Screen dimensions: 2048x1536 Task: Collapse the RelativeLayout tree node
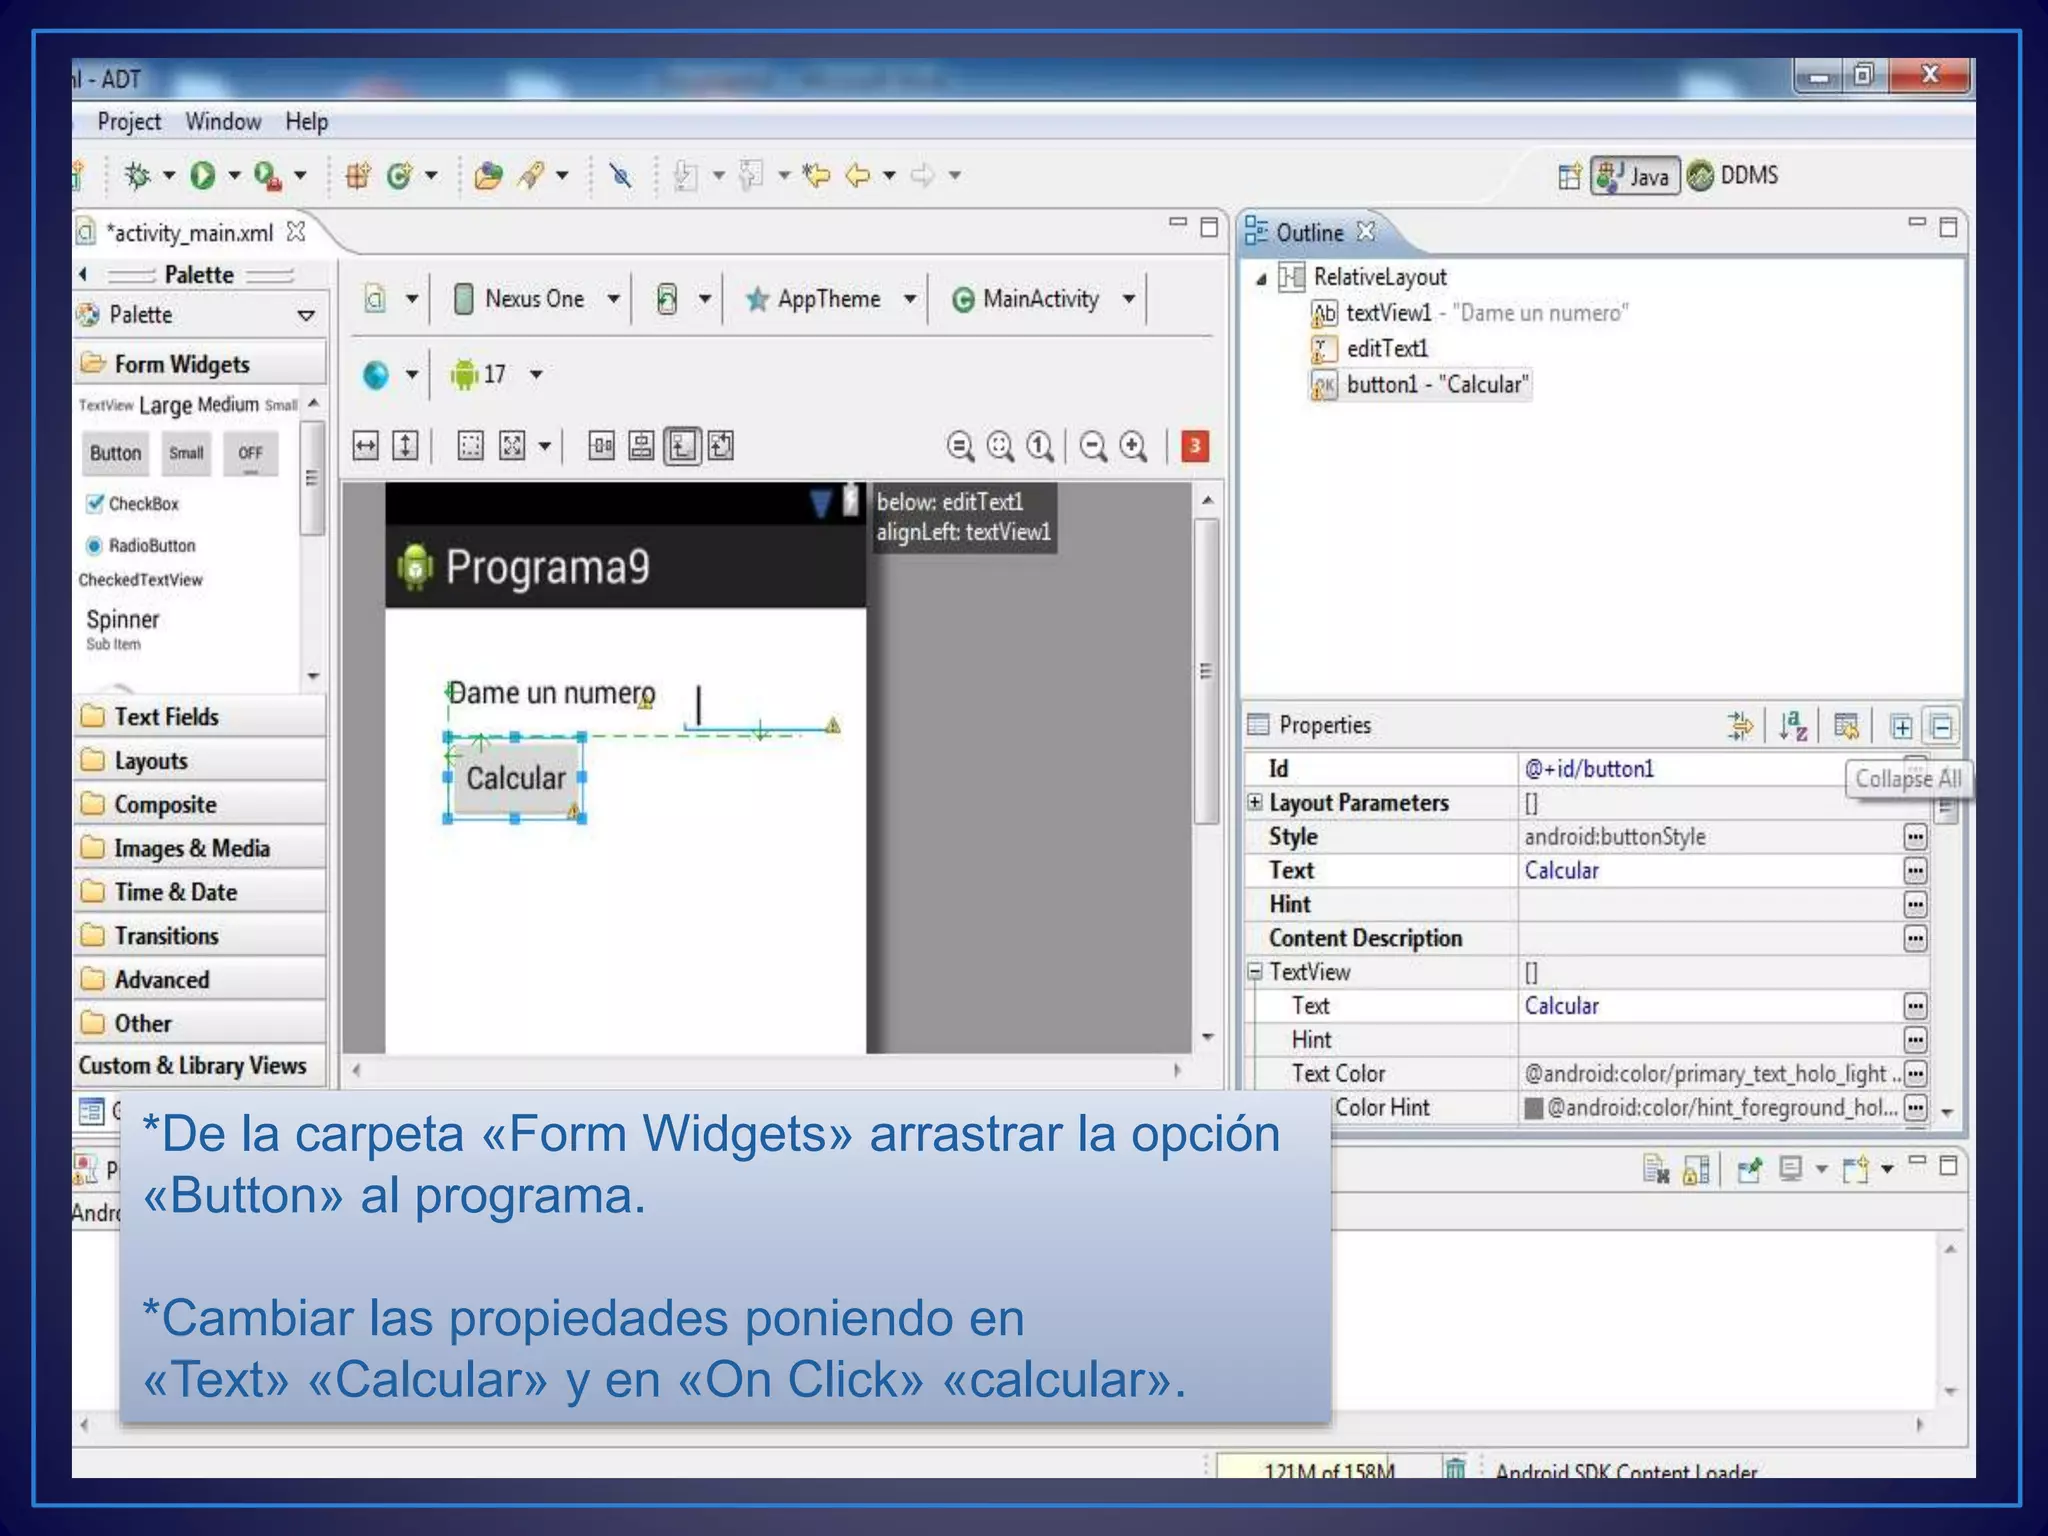click(1261, 279)
